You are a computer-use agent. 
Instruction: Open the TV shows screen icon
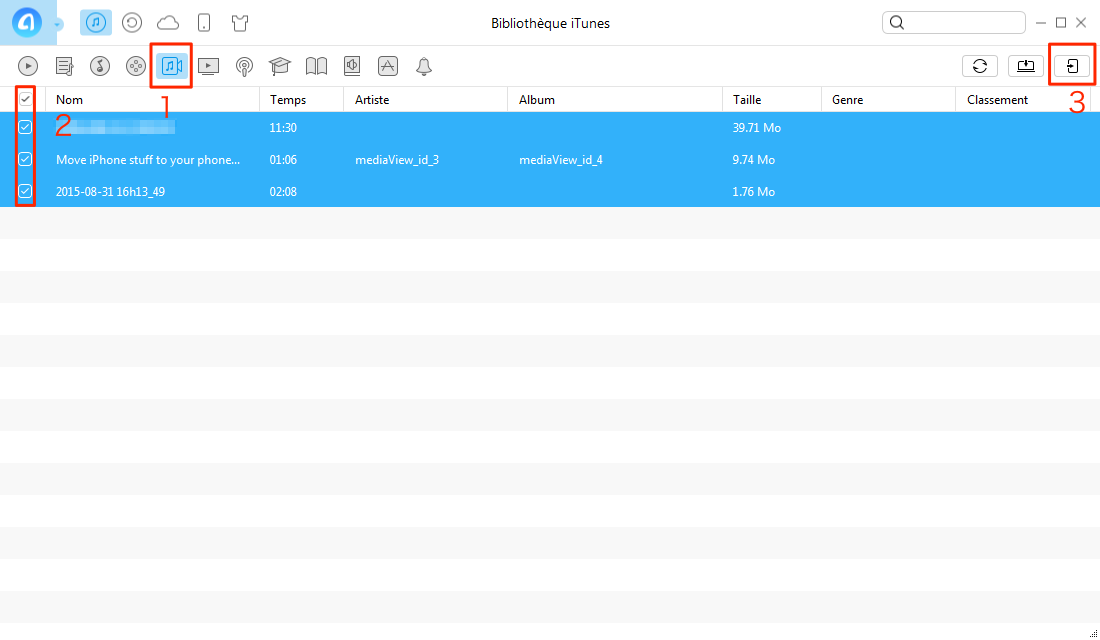coord(208,66)
